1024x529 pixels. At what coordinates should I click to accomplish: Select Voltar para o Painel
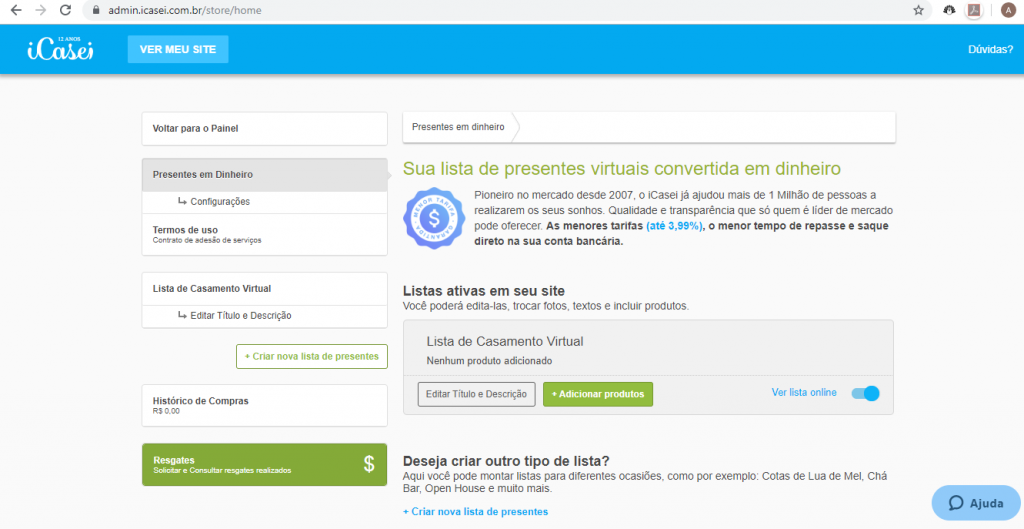coord(264,129)
